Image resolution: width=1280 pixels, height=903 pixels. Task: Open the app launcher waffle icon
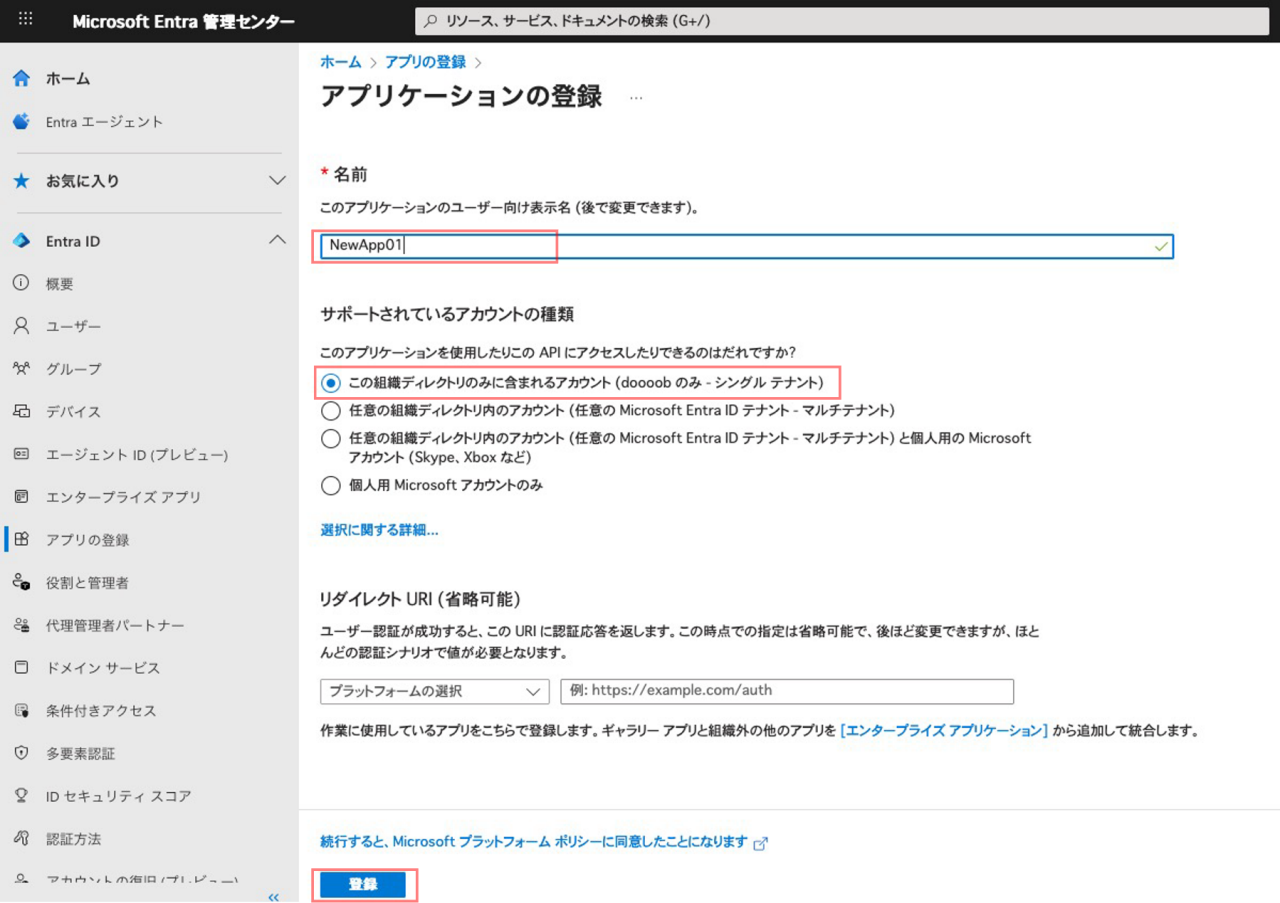click(x=26, y=19)
